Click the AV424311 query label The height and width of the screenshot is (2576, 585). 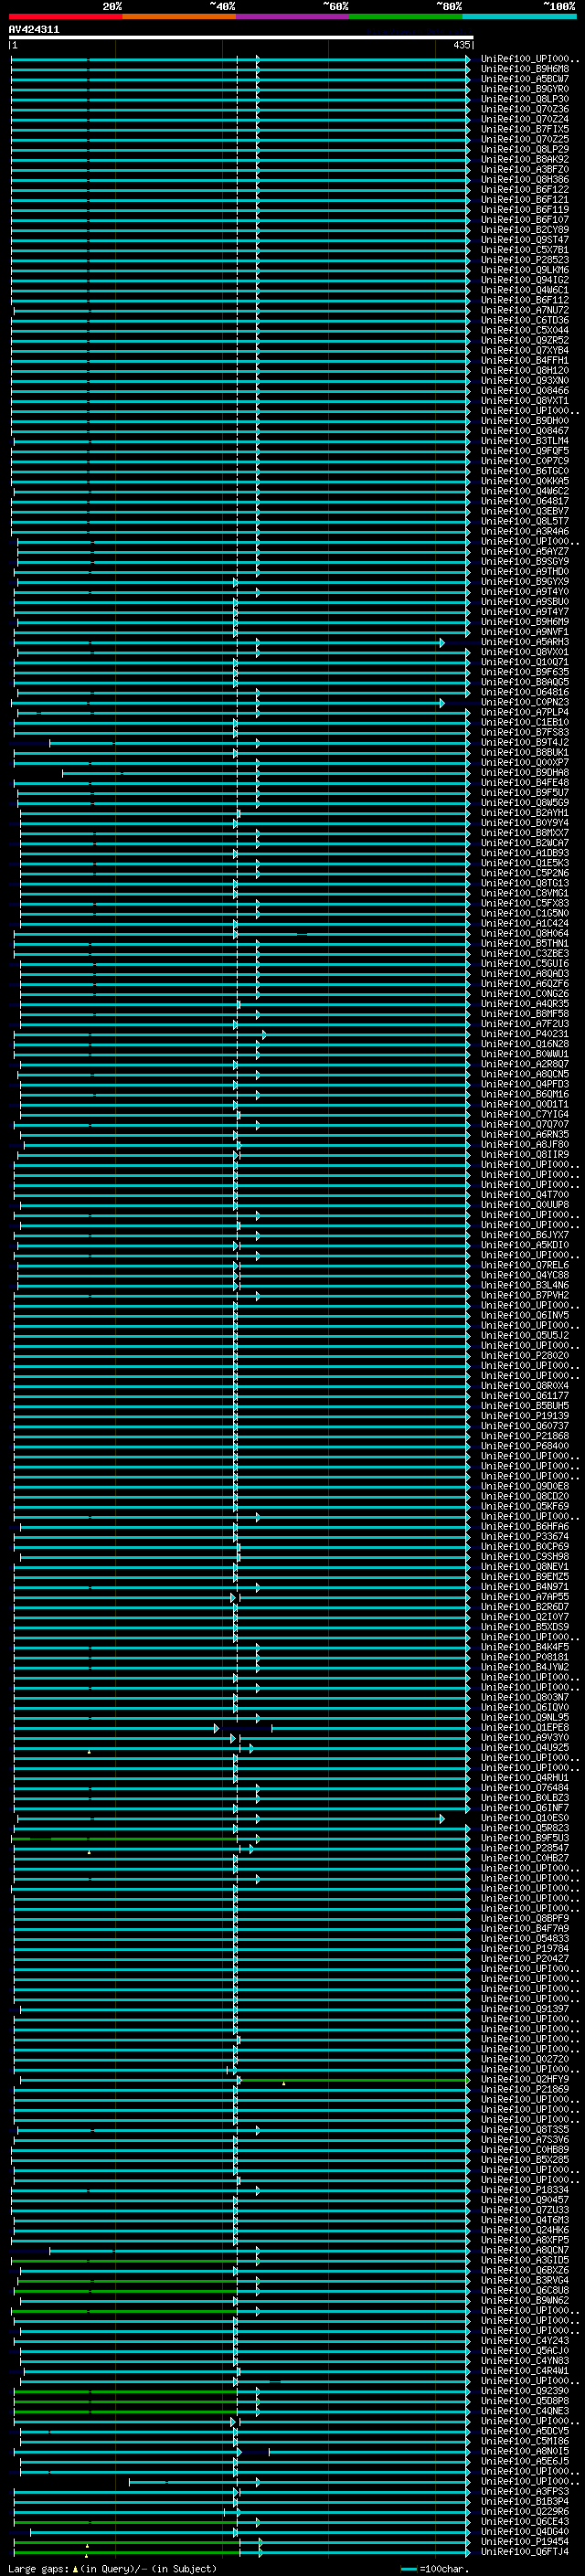point(34,30)
